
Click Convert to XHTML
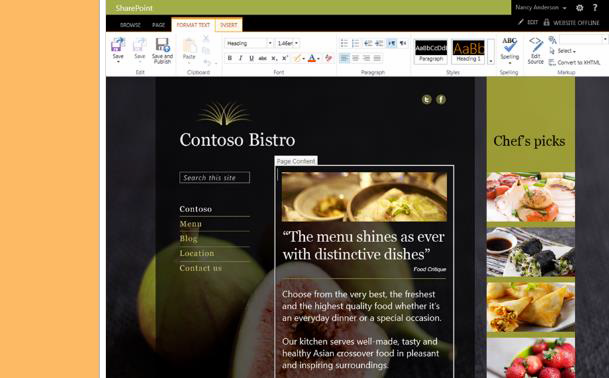point(575,63)
